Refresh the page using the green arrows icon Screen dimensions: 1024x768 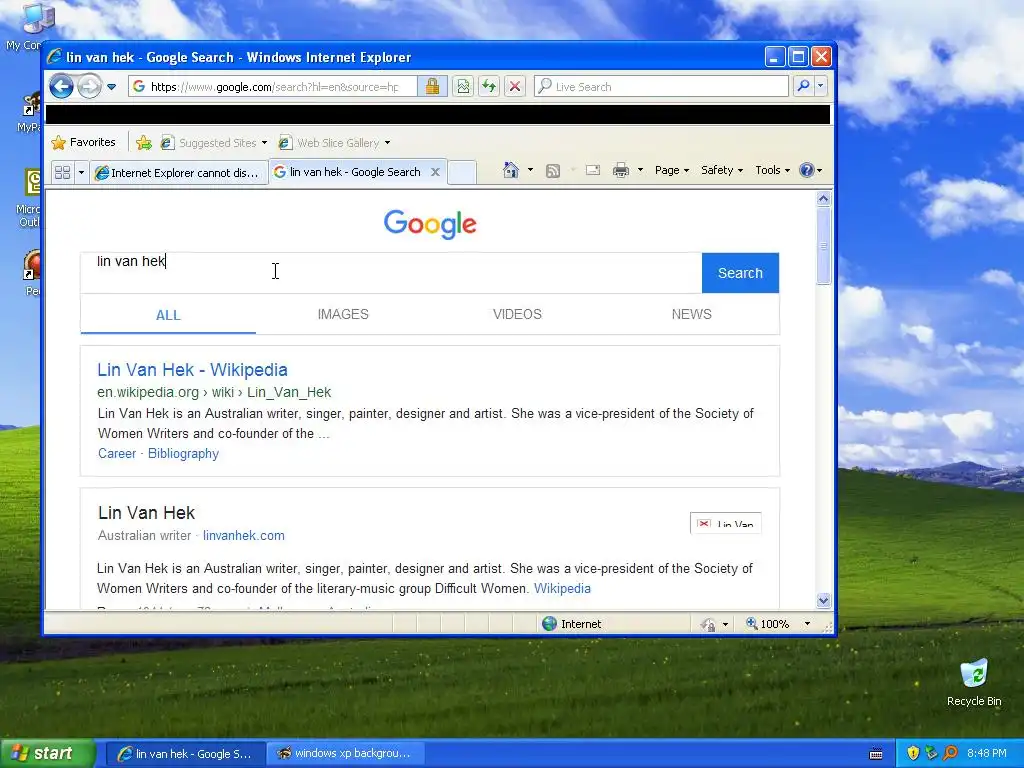[489, 86]
